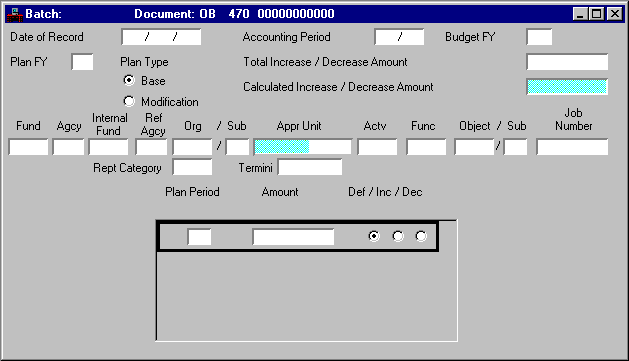The width and height of the screenshot is (629, 361).
Task: Close the document window
Action: 615,14
